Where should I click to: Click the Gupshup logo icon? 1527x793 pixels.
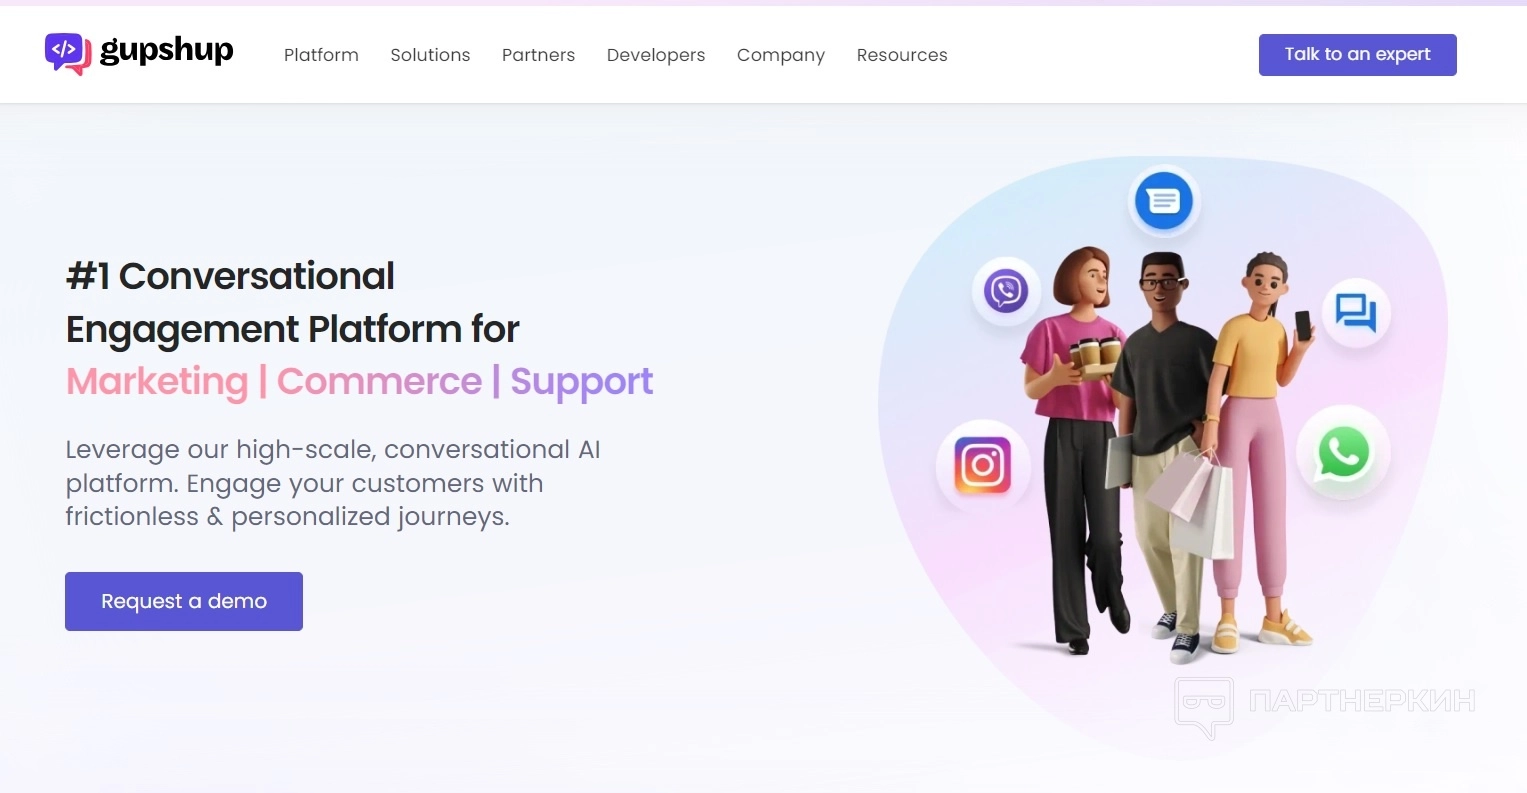pos(68,53)
